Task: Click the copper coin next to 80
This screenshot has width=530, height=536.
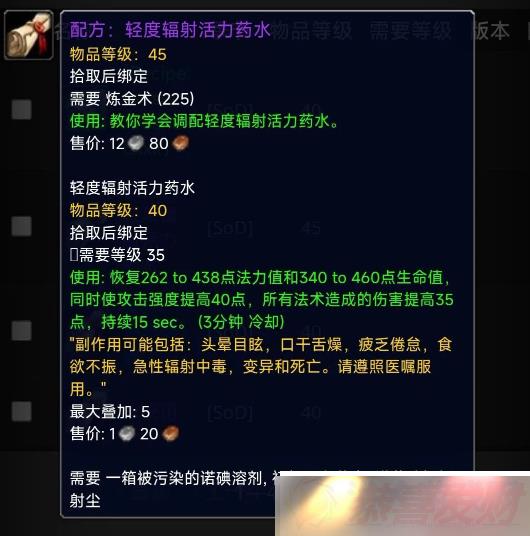Action: (180, 143)
